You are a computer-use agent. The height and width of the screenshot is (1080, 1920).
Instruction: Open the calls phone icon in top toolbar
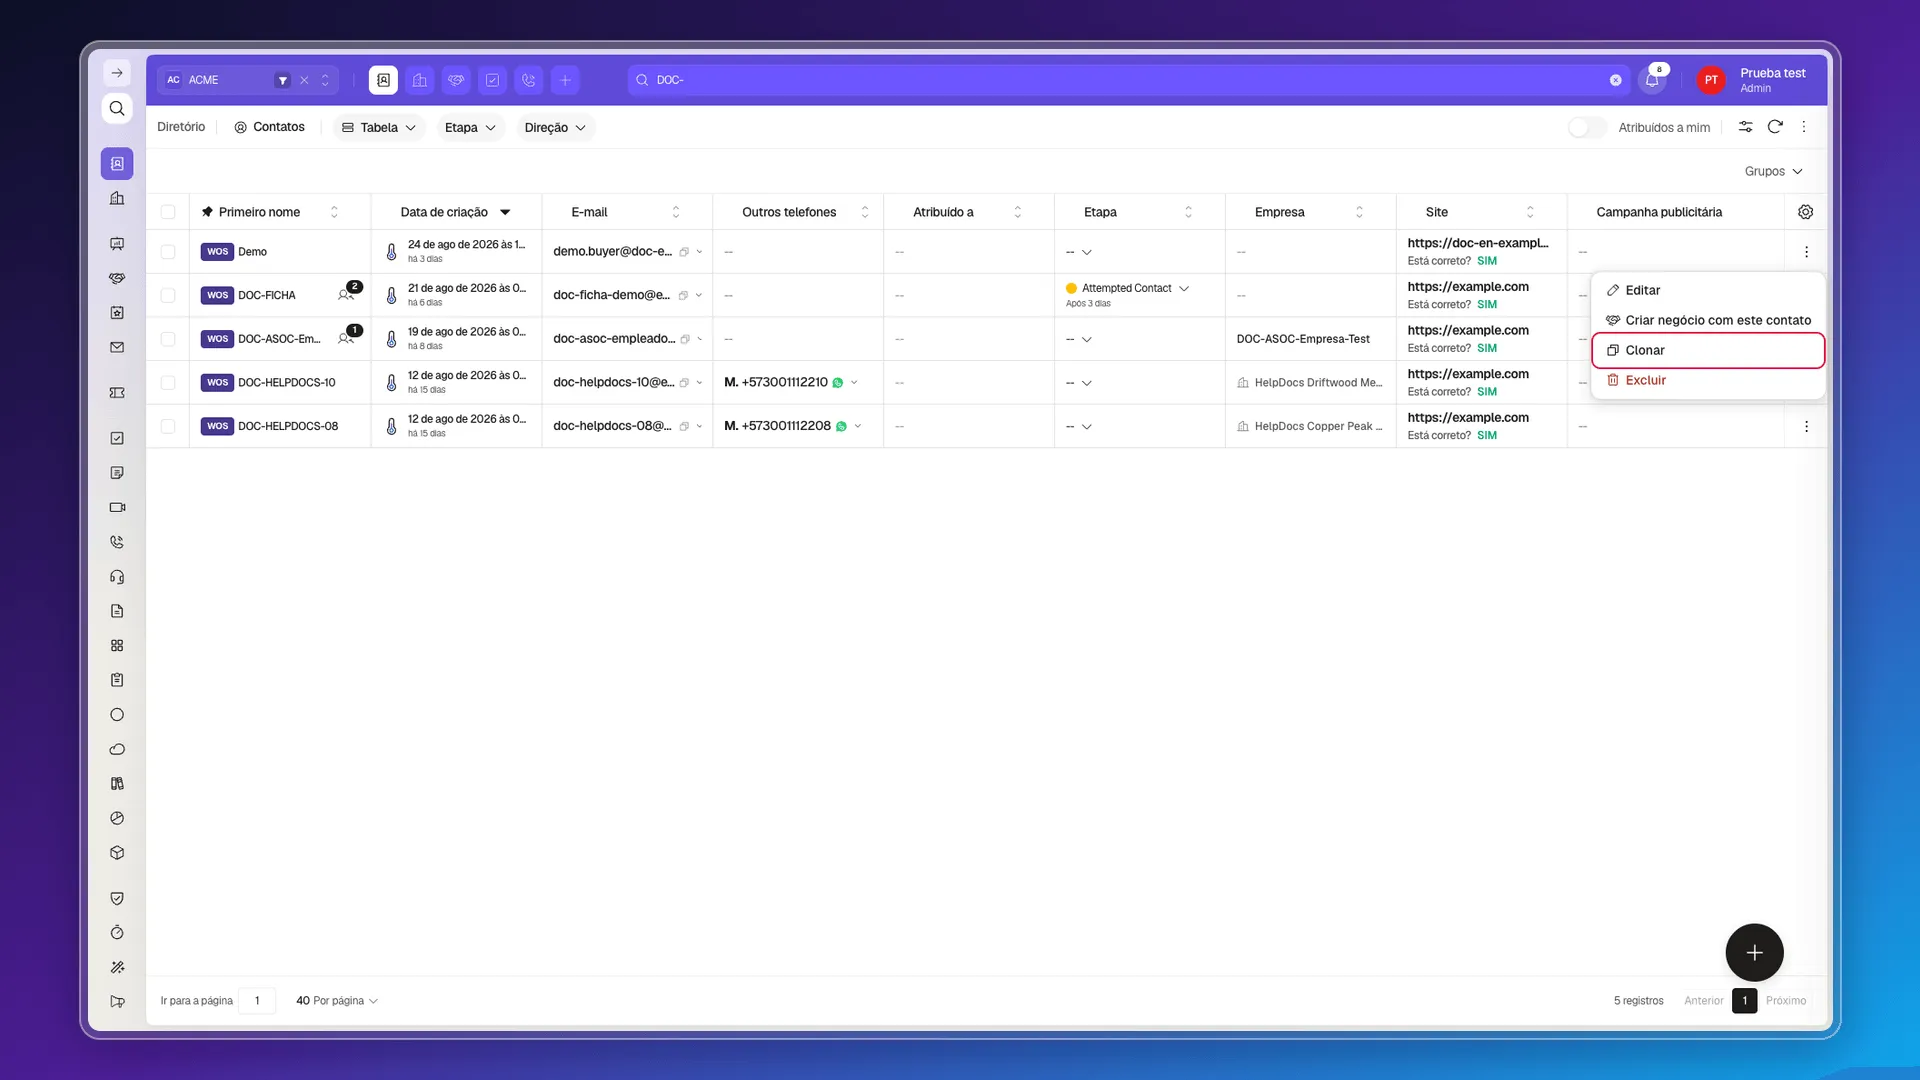[529, 80]
